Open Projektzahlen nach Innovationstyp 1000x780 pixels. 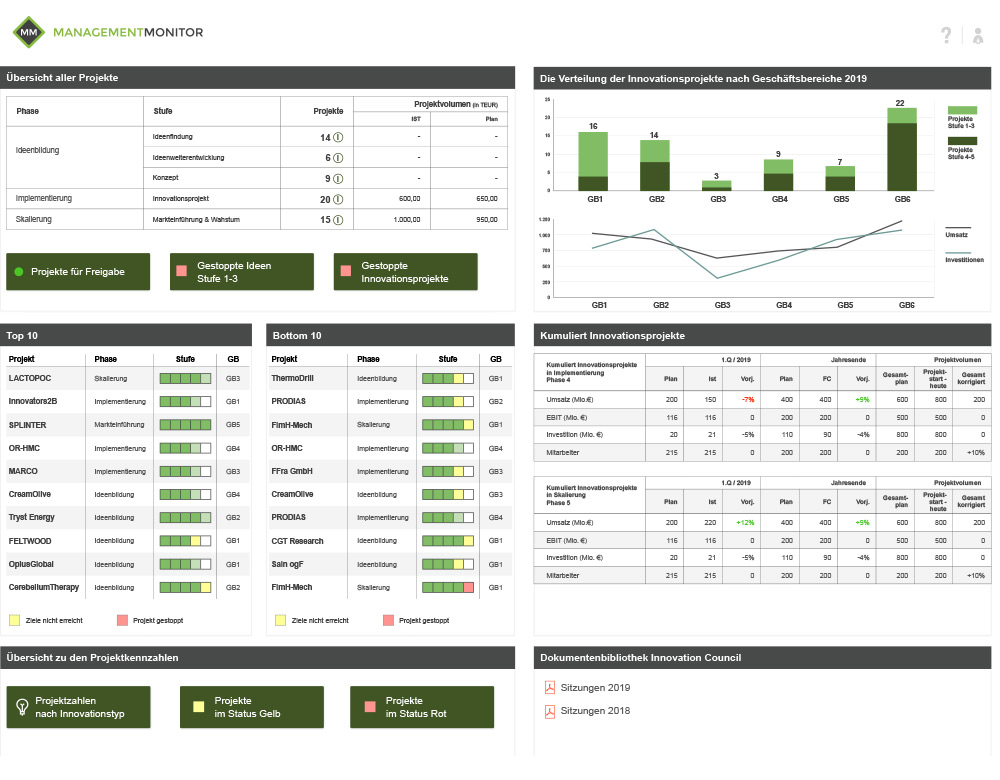click(78, 707)
